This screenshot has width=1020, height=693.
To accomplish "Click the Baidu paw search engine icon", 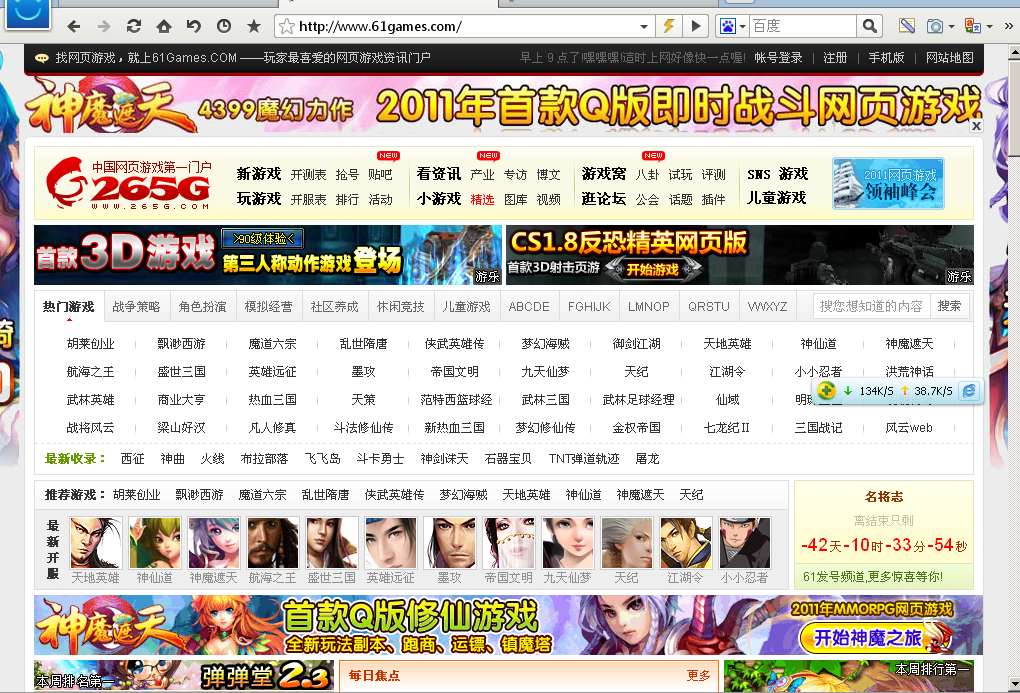I will tap(728, 26).
